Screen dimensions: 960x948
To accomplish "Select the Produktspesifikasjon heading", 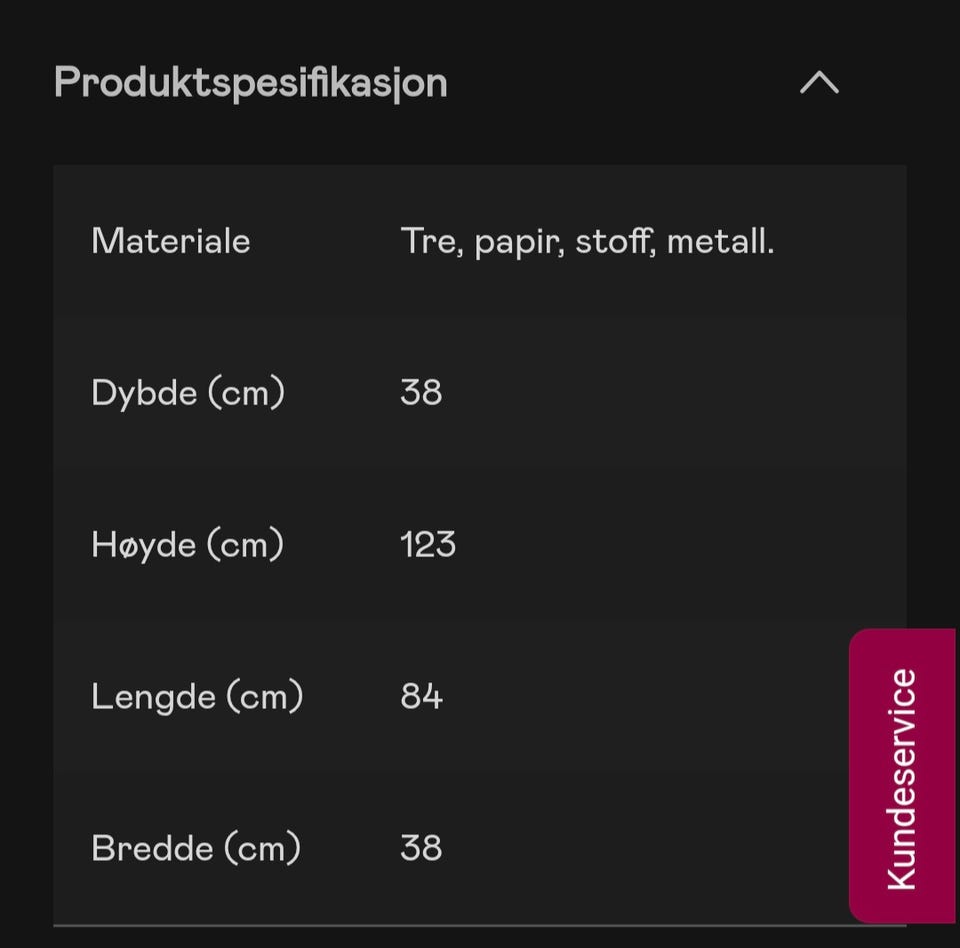I will pyautogui.click(x=251, y=84).
